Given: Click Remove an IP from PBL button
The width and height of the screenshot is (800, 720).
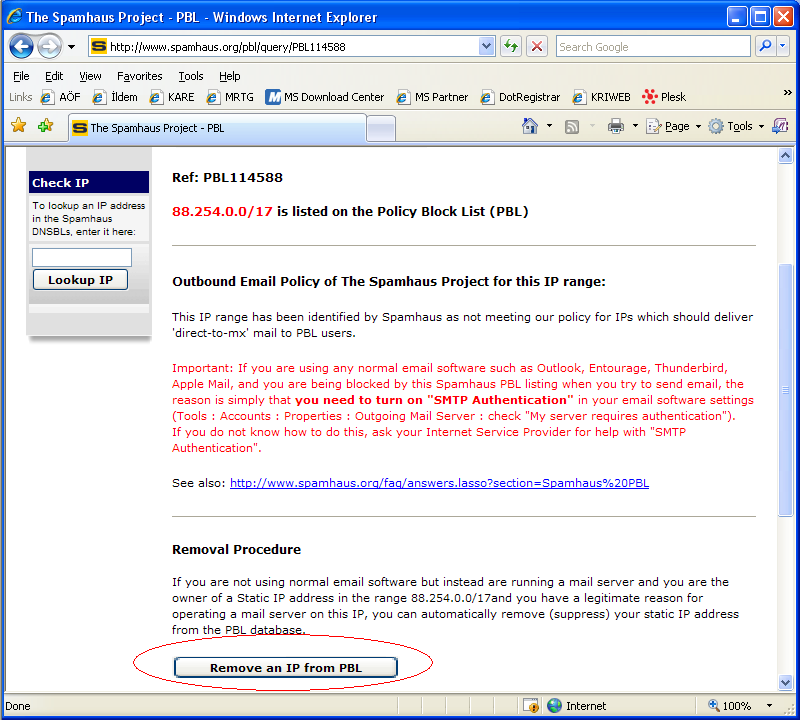Looking at the screenshot, I should pyautogui.click(x=286, y=667).
